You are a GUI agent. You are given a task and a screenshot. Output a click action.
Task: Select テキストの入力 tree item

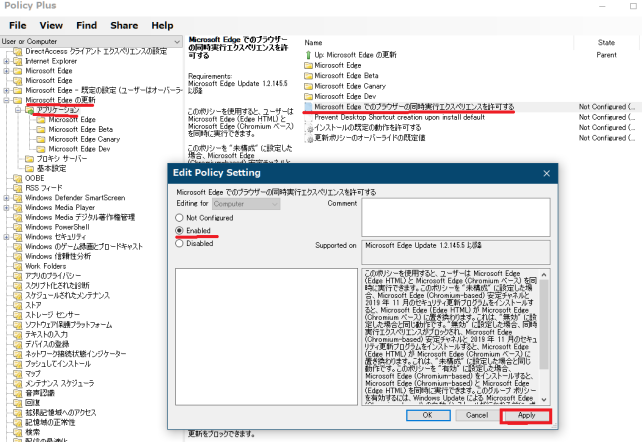pos(46,335)
